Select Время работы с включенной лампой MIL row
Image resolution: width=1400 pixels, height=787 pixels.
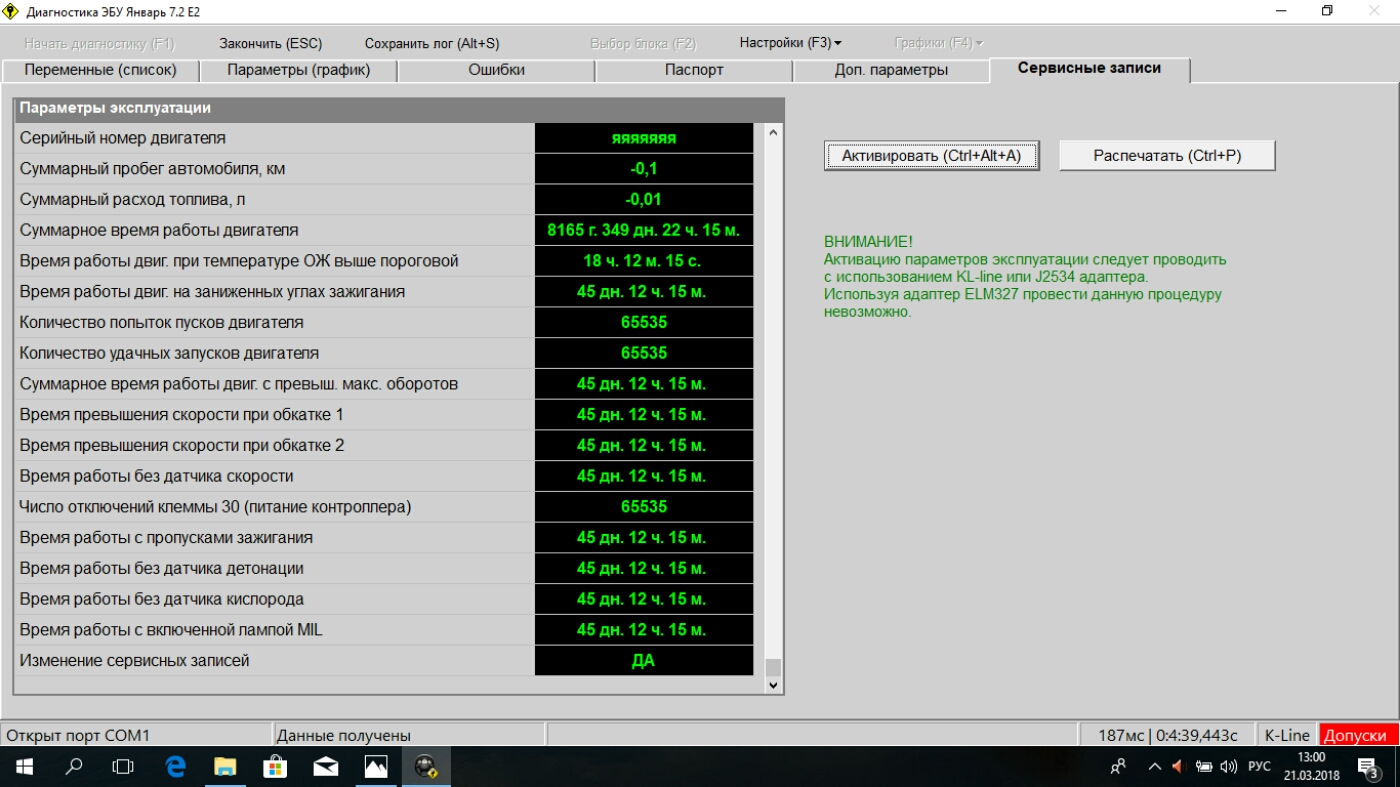(x=386, y=630)
